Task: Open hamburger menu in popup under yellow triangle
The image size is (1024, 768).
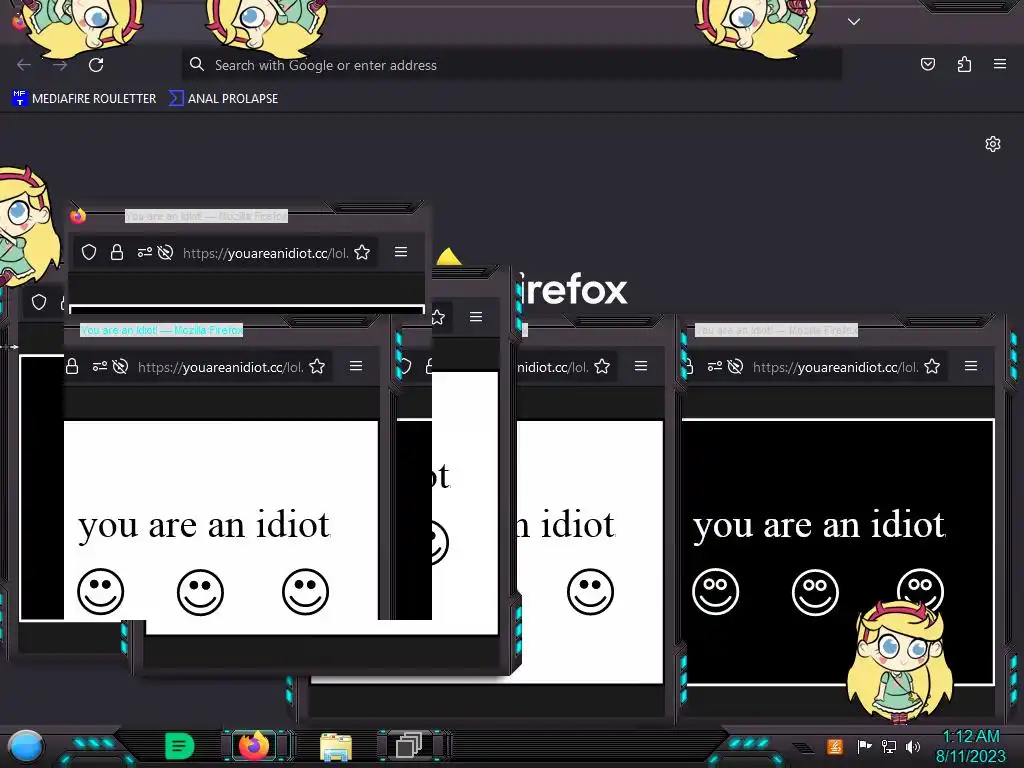Action: pyautogui.click(x=476, y=317)
